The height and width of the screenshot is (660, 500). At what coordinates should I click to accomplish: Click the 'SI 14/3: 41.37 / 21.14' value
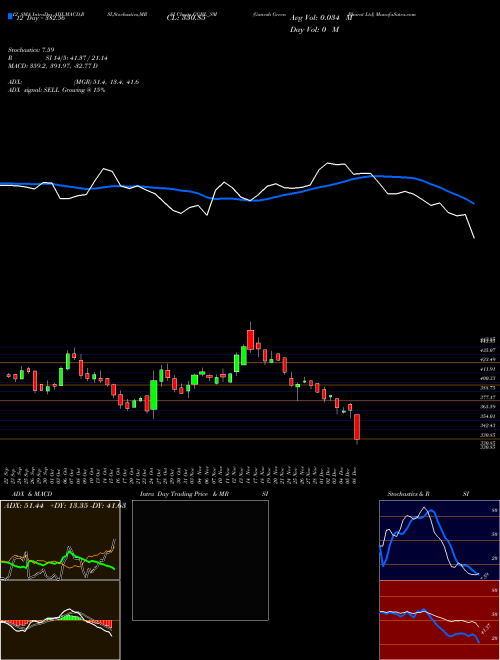click(x=77, y=58)
